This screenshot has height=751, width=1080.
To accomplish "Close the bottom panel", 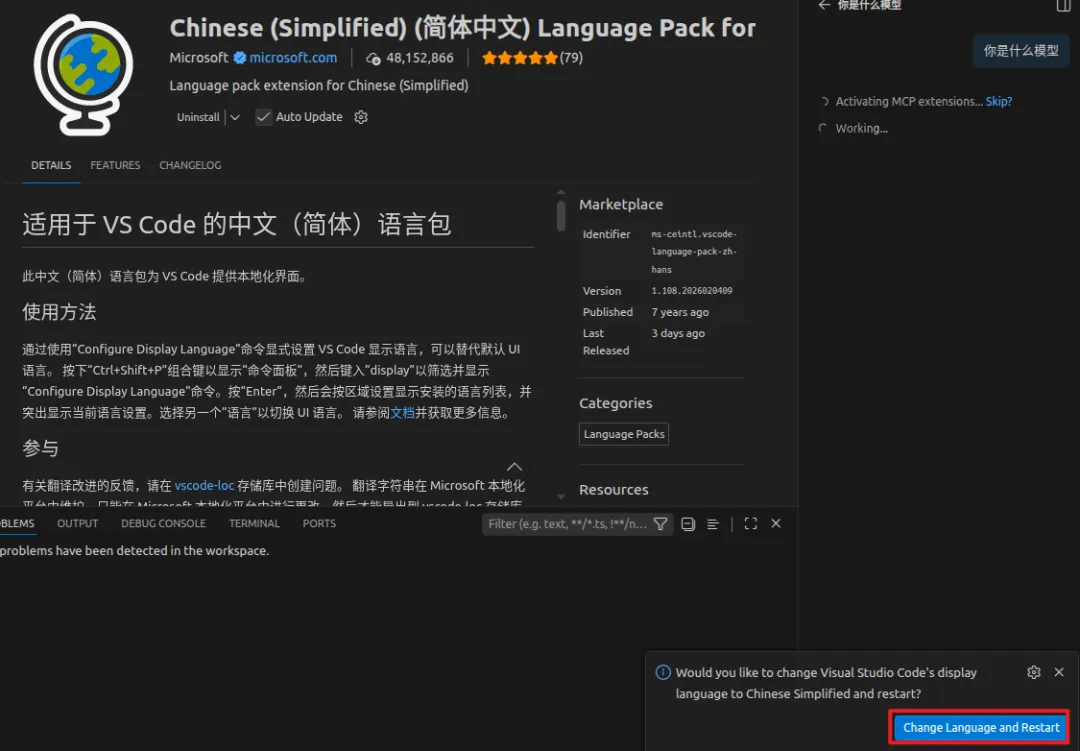I will pyautogui.click(x=776, y=524).
